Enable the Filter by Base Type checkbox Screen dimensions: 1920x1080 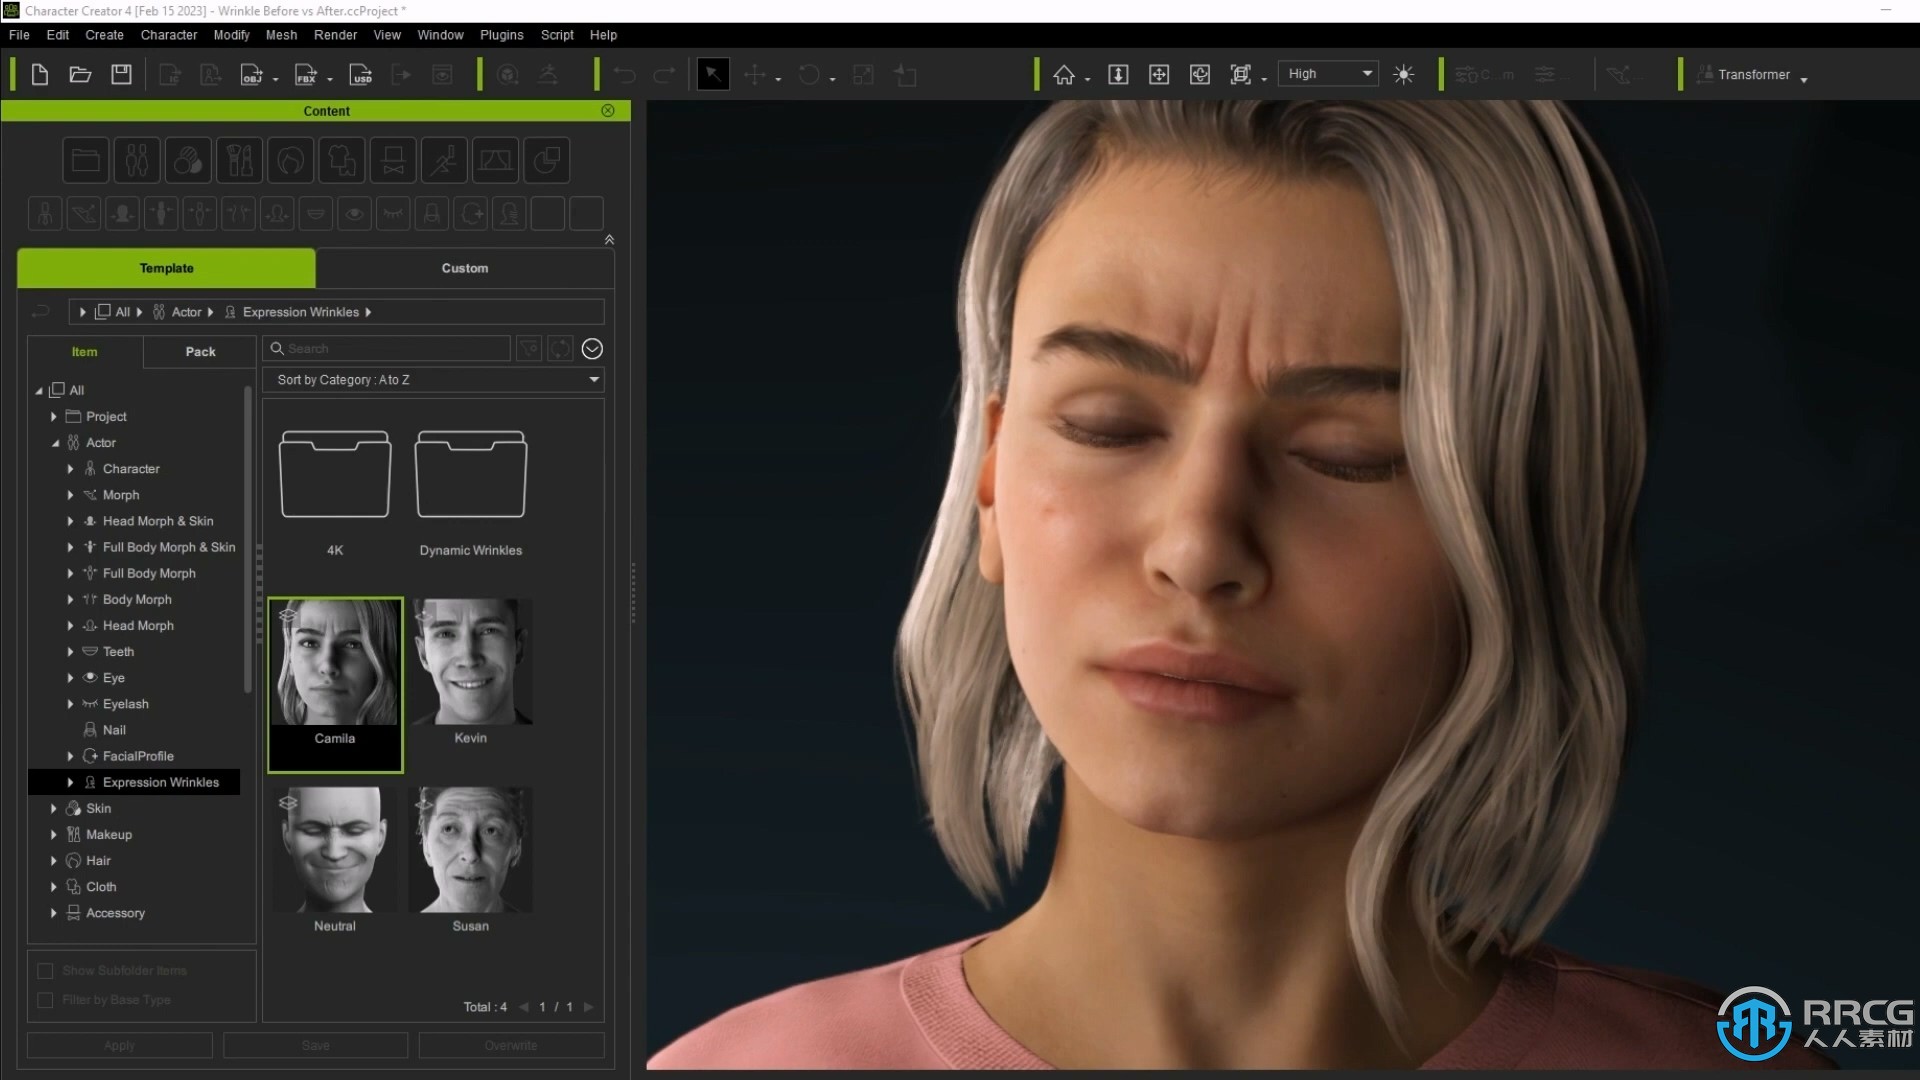45,1000
